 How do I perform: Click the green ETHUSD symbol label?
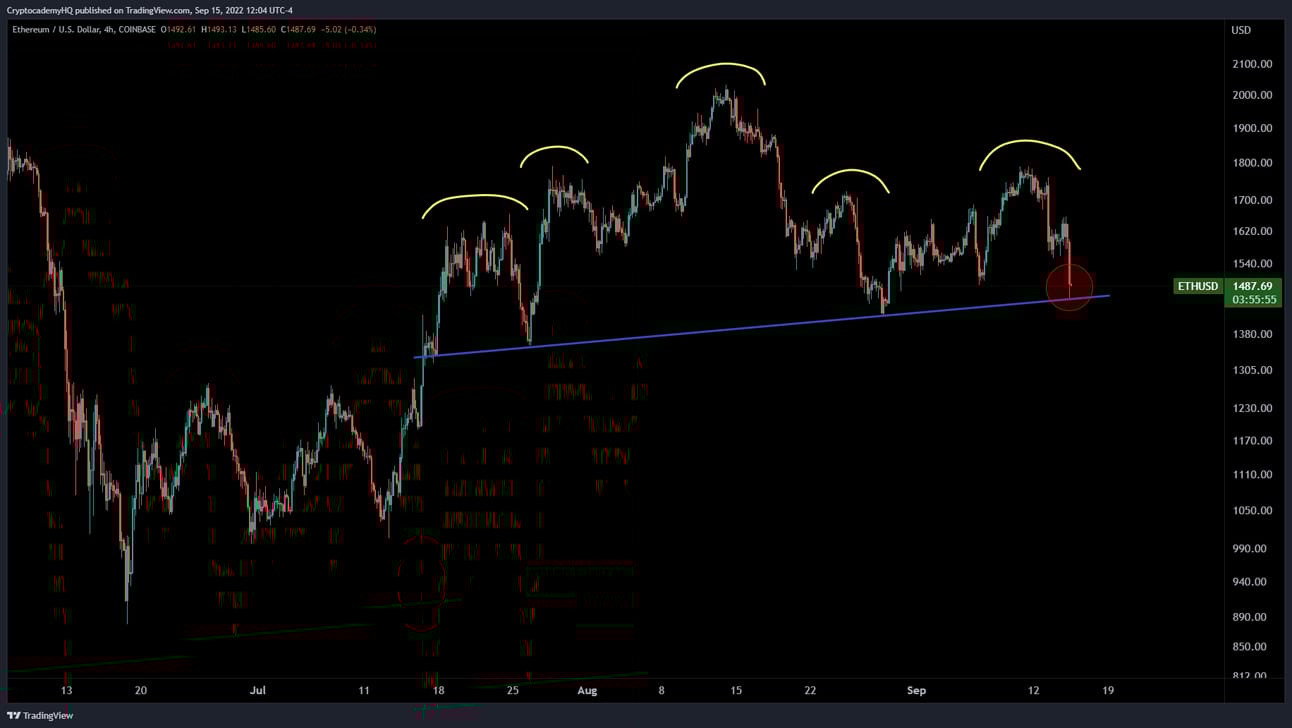tap(1198, 287)
